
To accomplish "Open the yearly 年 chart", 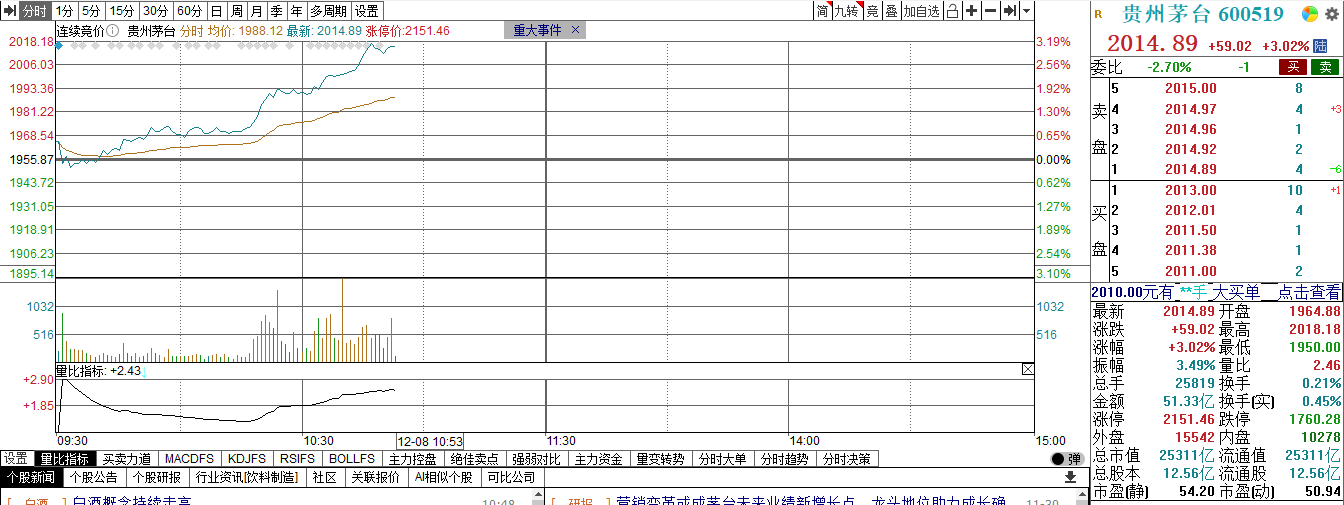I will point(296,11).
